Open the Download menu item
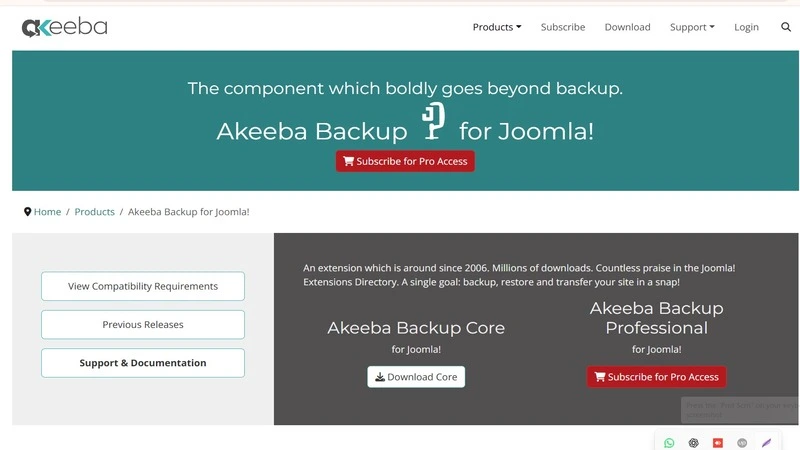 pyautogui.click(x=627, y=27)
